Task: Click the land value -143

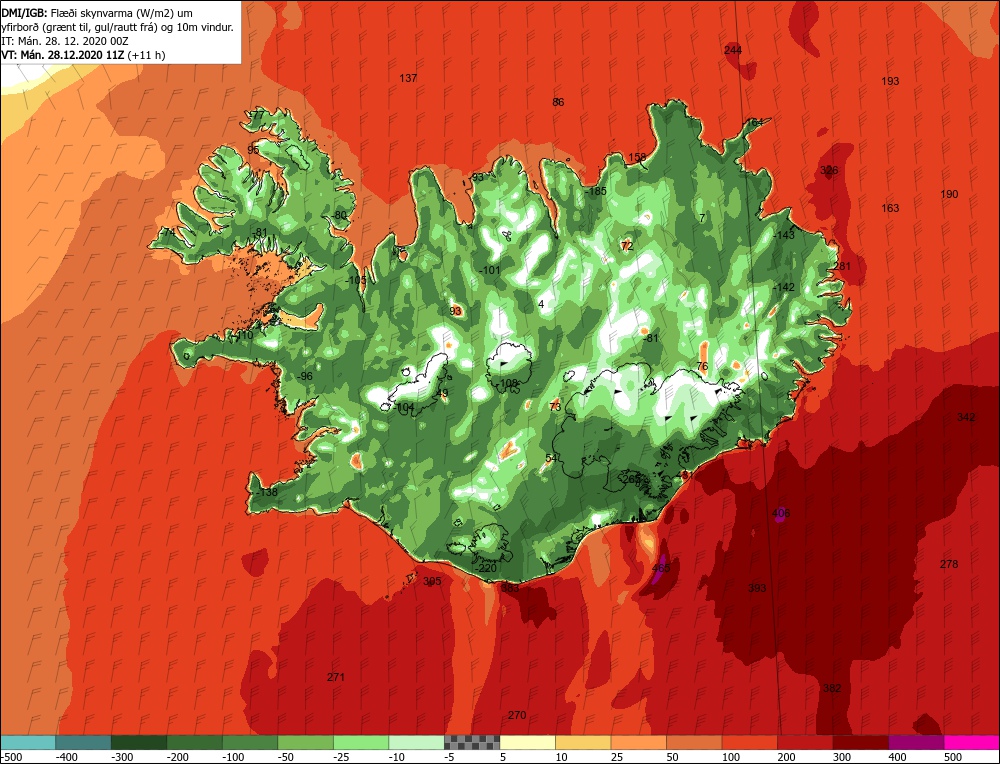Action: point(784,235)
